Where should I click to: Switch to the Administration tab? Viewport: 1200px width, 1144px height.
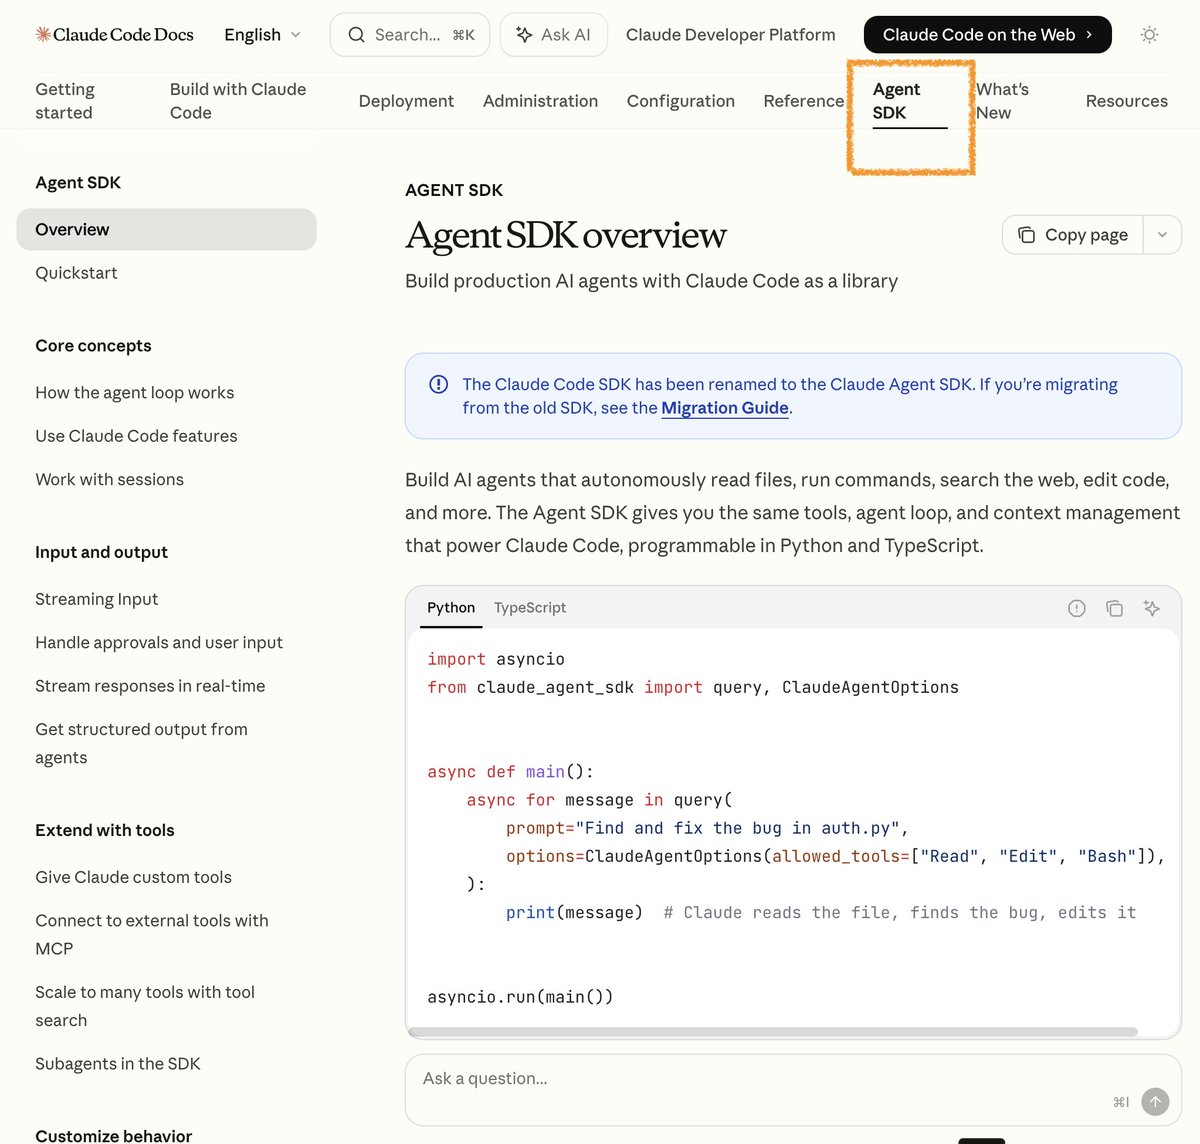tap(540, 101)
